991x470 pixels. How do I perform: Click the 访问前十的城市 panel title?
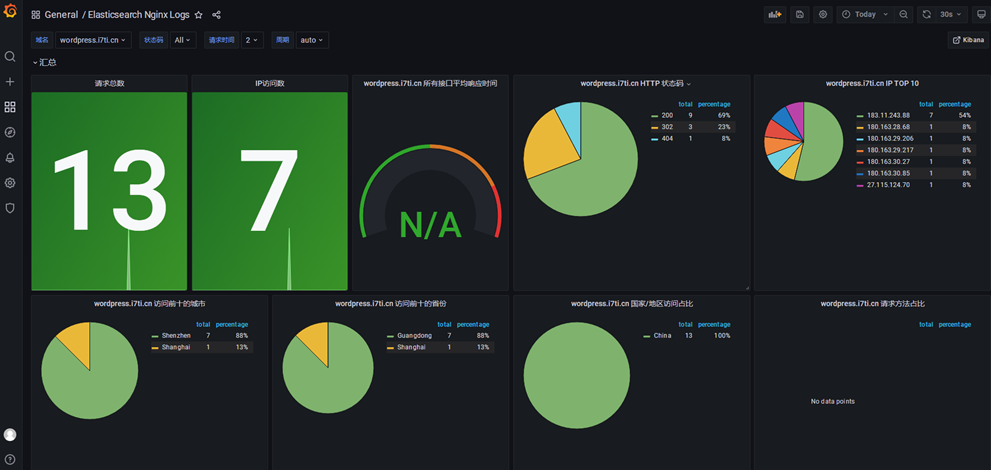(x=149, y=303)
